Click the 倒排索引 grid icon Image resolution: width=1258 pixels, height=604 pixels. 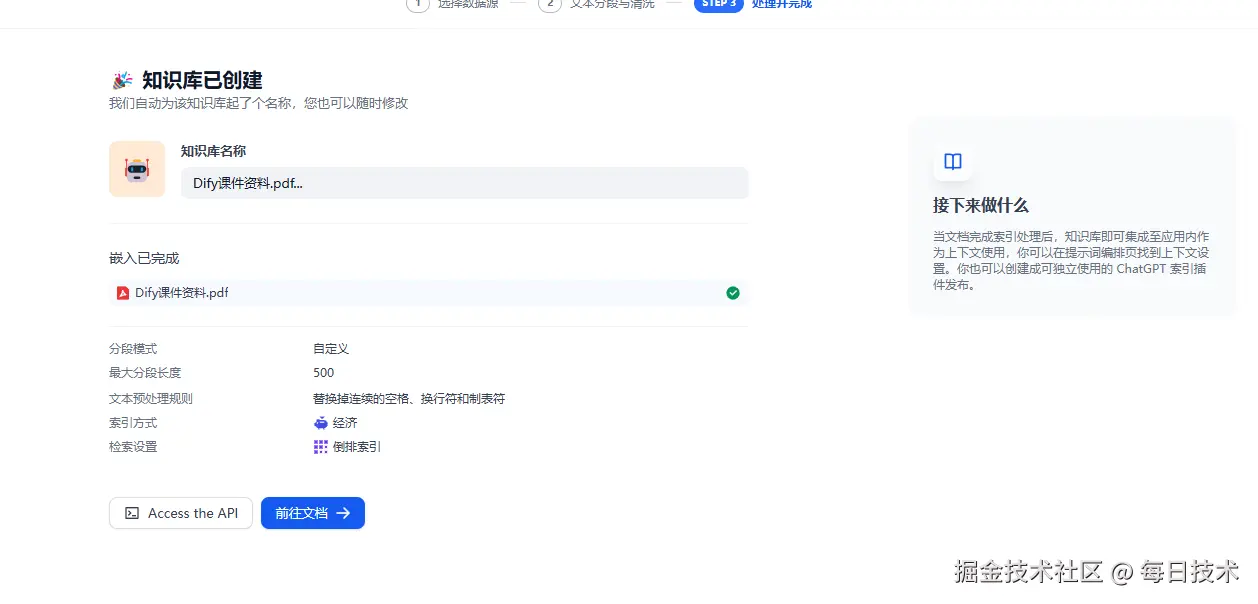pos(321,447)
